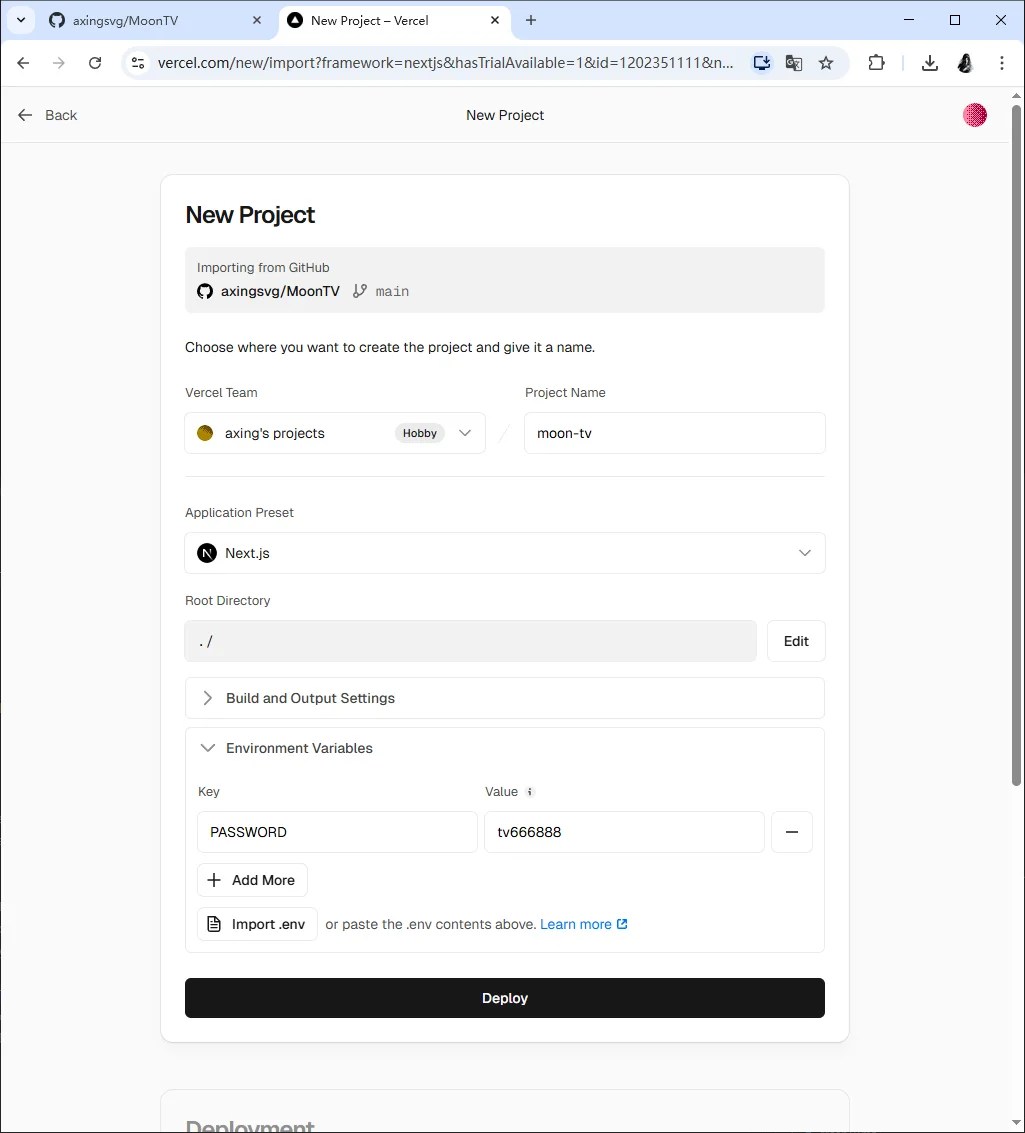The image size is (1025, 1133).
Task: Click the scrollbar down arrow
Action: pyautogui.click(x=1016, y=1123)
